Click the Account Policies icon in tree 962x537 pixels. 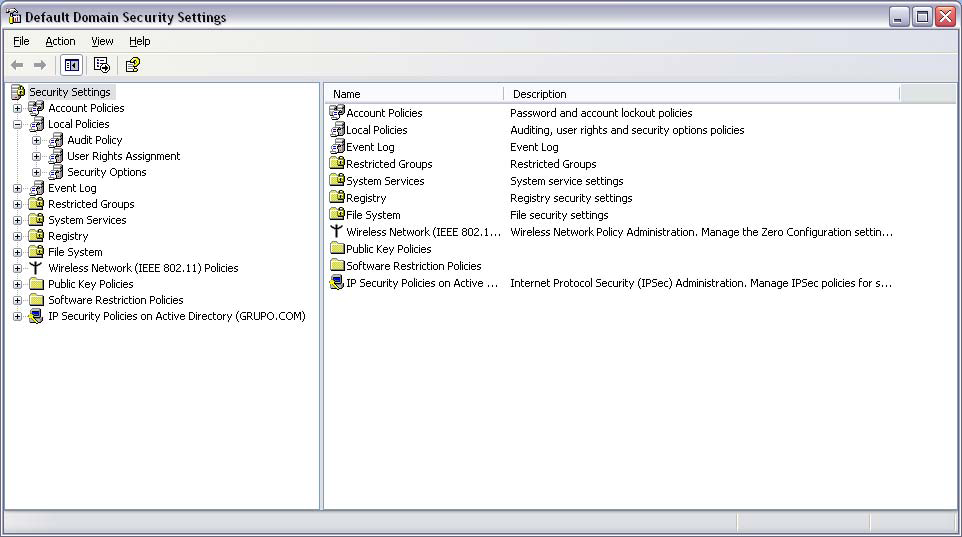[36, 108]
